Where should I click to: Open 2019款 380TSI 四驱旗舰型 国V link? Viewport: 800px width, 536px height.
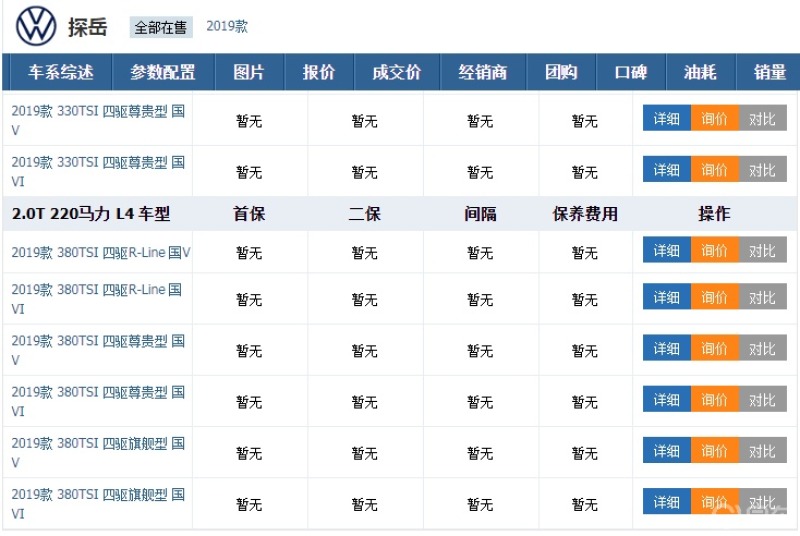[x=98, y=452]
